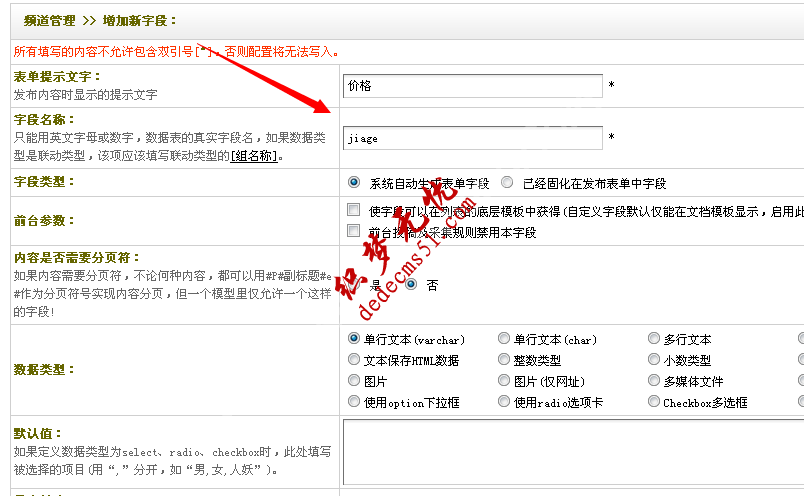Pick 文本保存HTML数据 data type
The width and height of the screenshot is (804, 496).
pos(354,360)
